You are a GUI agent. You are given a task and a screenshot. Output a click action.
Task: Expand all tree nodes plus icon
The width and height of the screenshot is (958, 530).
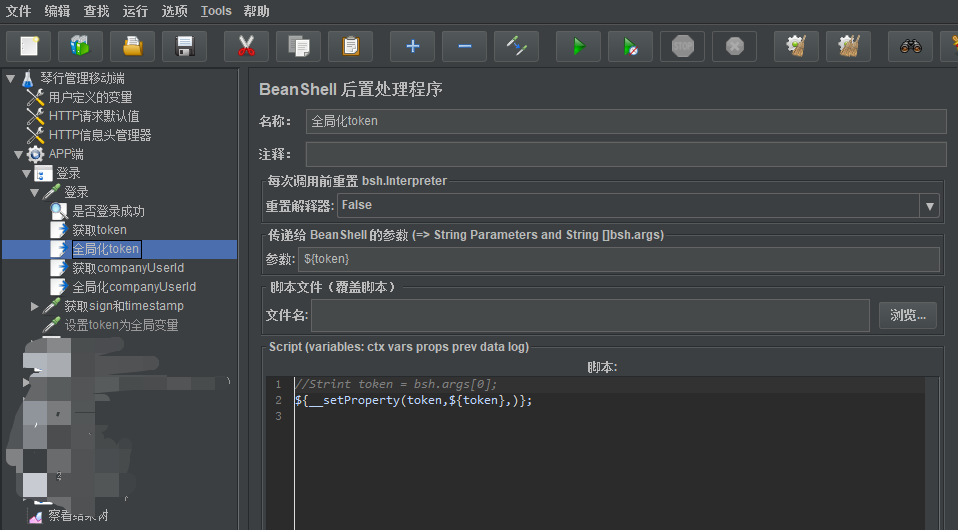pyautogui.click(x=412, y=46)
